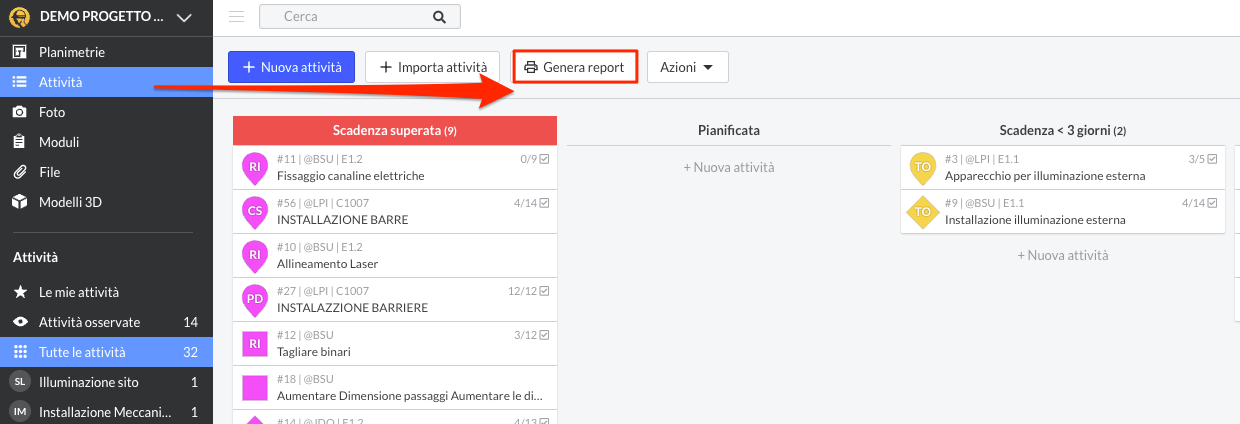Open task Fissaggio canaline elettriche
Viewport: 1240px width, 424px height.
coord(395,168)
